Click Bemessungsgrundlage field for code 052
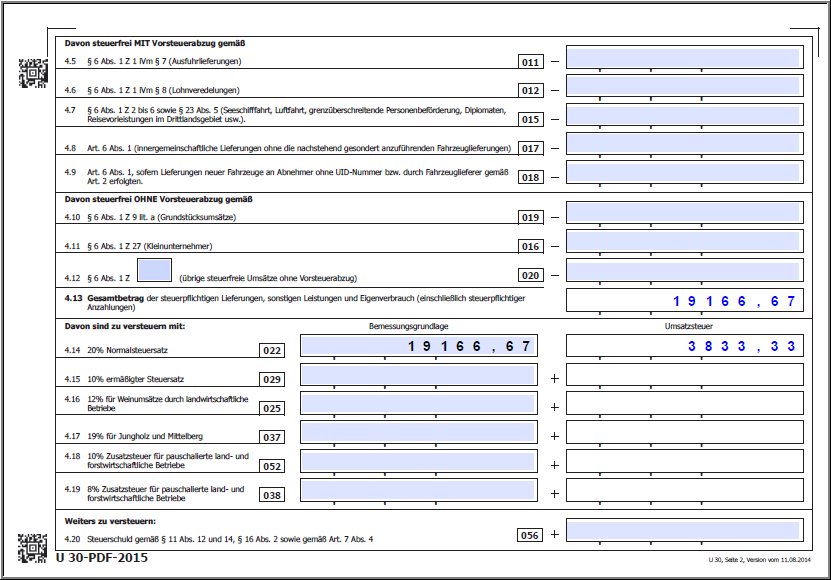 click(419, 461)
